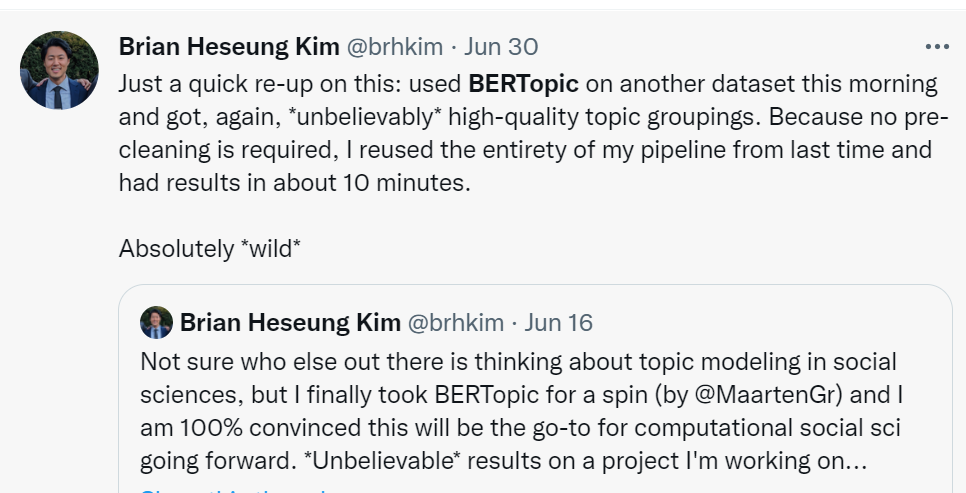Click the @brhkim handle on main tweet
The width and height of the screenshot is (966, 493).
pos(395,47)
